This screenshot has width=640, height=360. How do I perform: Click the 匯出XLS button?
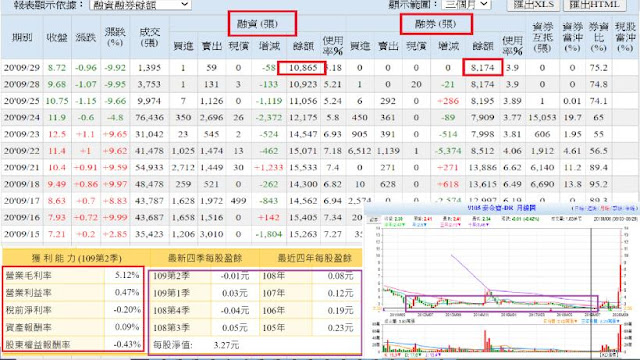tap(534, 4)
